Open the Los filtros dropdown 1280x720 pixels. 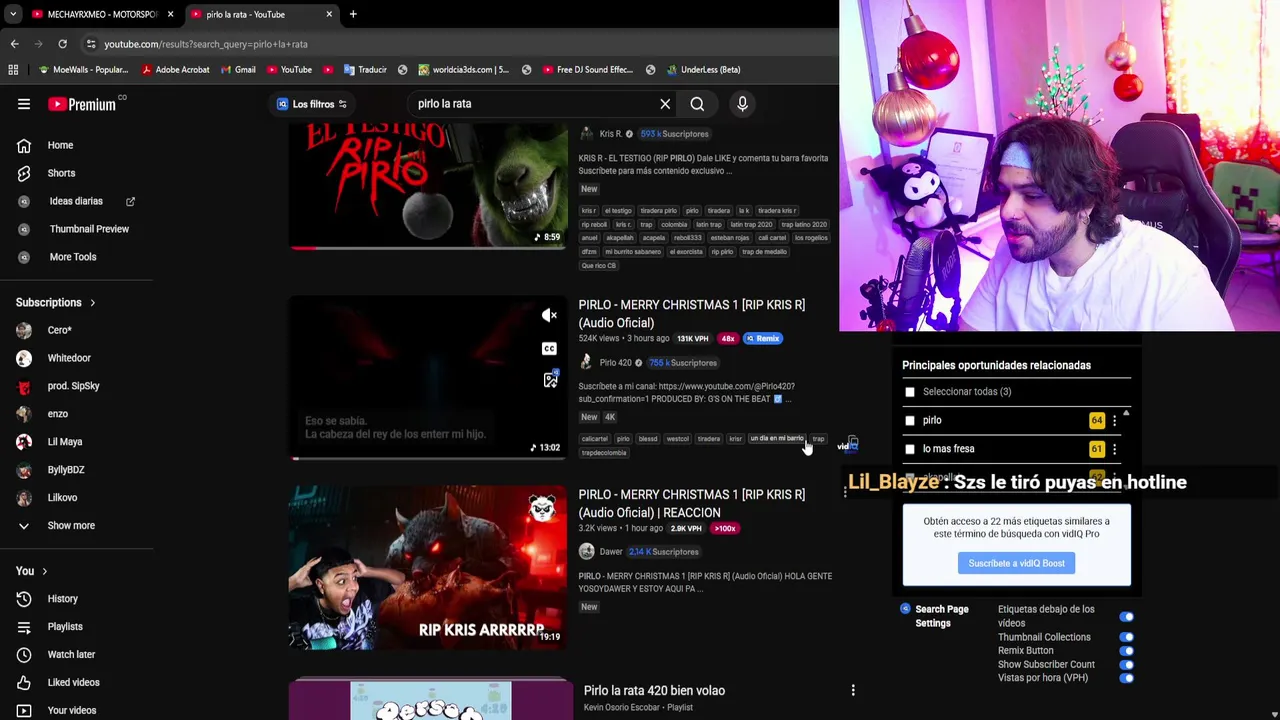pos(312,104)
